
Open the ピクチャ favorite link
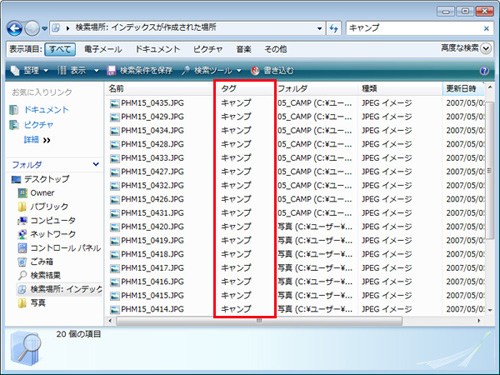pos(39,125)
